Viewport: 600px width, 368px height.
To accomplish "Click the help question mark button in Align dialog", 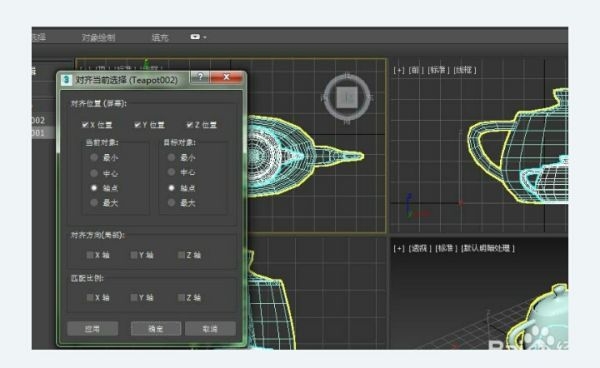I will (x=200, y=77).
